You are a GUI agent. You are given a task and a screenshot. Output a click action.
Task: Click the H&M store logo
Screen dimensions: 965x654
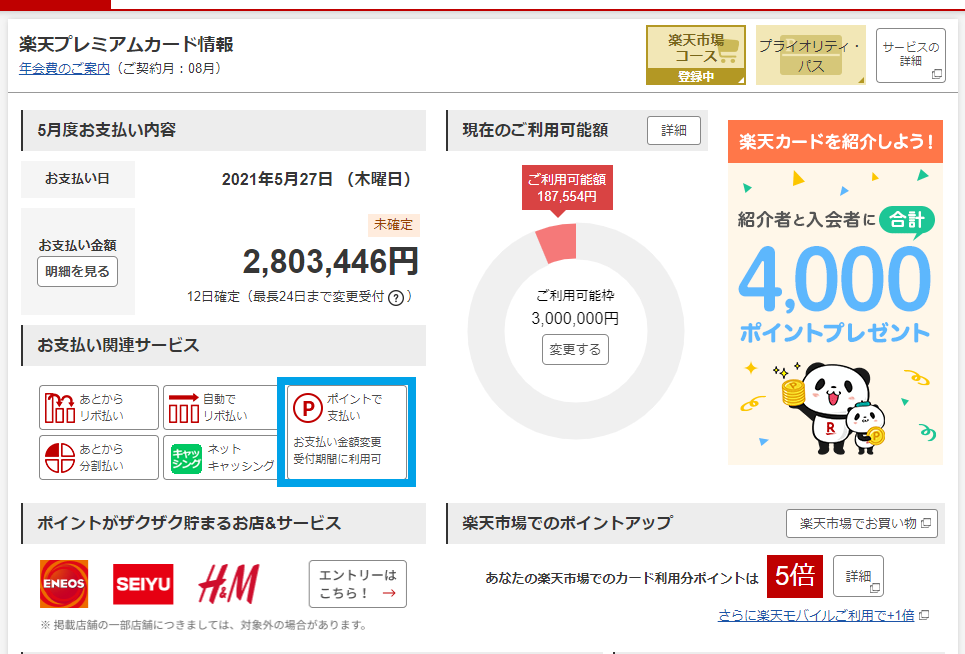tap(229, 583)
